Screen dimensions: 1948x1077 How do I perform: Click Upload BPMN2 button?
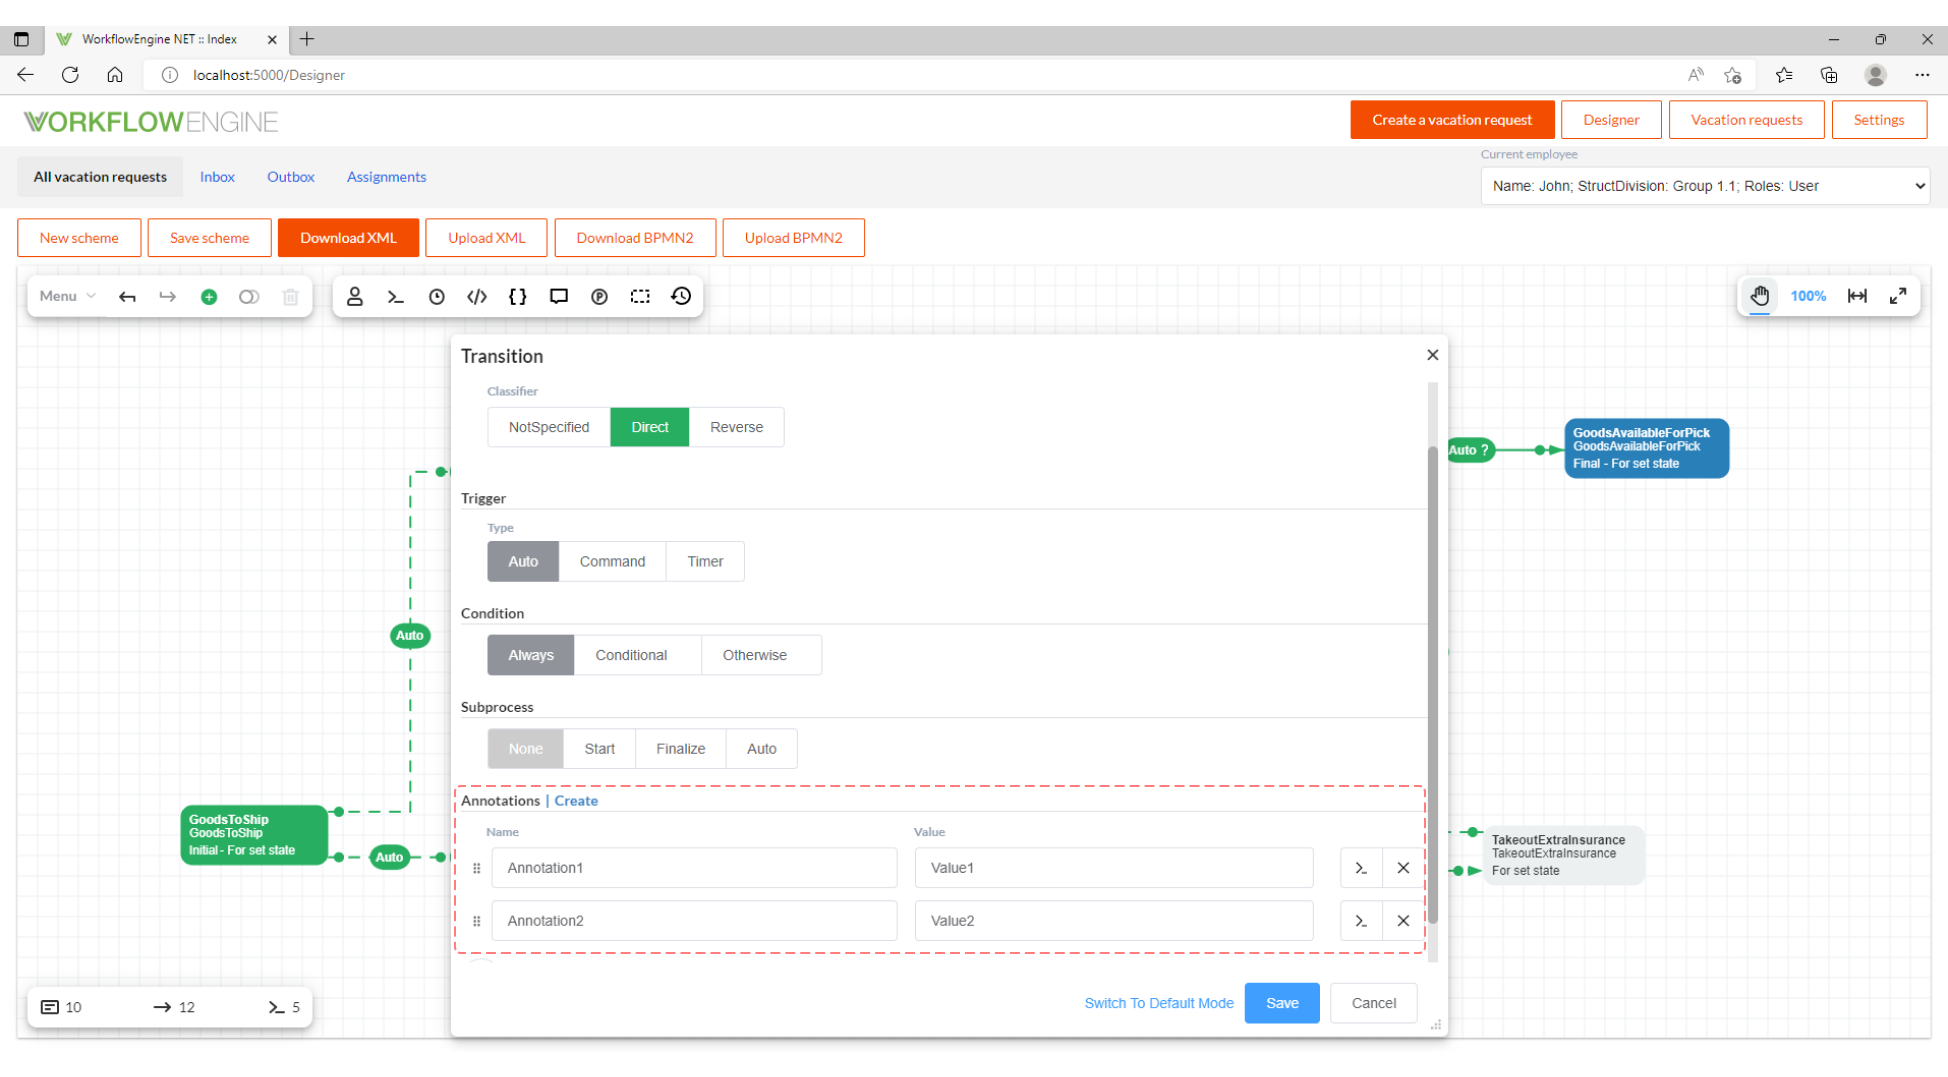pos(794,238)
